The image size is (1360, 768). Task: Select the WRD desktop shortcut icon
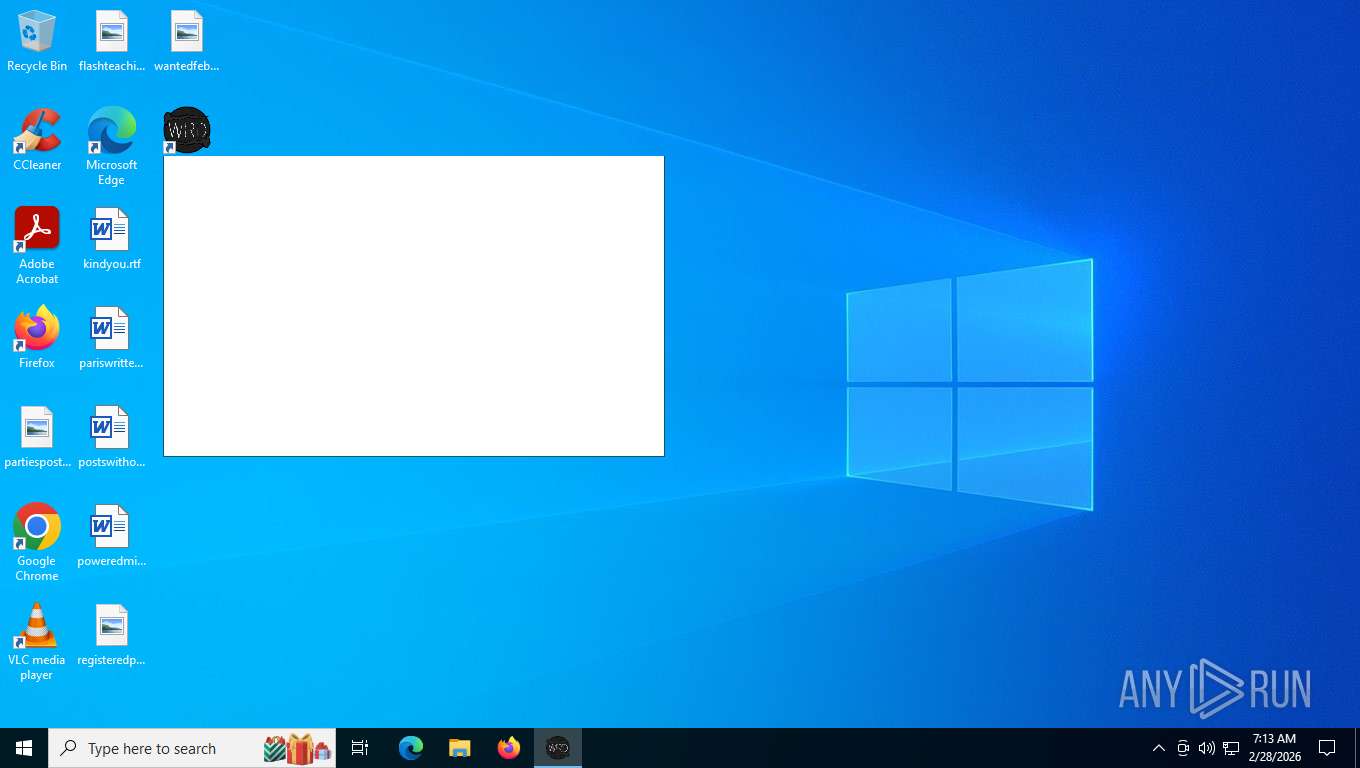click(x=187, y=130)
